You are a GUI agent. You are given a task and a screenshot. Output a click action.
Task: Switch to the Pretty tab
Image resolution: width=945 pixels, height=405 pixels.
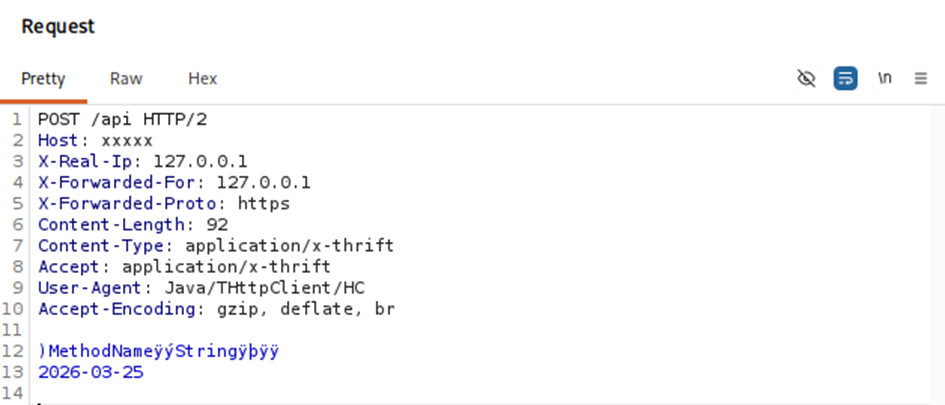click(43, 78)
